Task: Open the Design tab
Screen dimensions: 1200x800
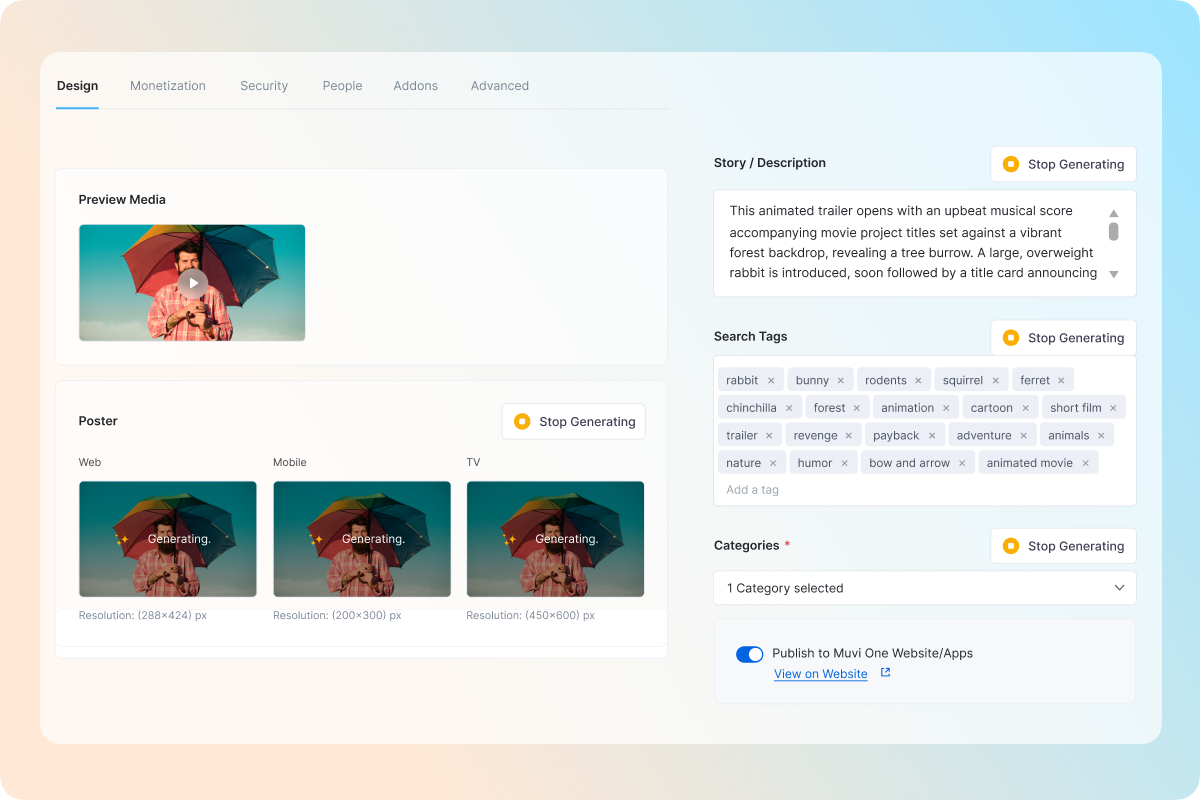Action: pyautogui.click(x=77, y=86)
